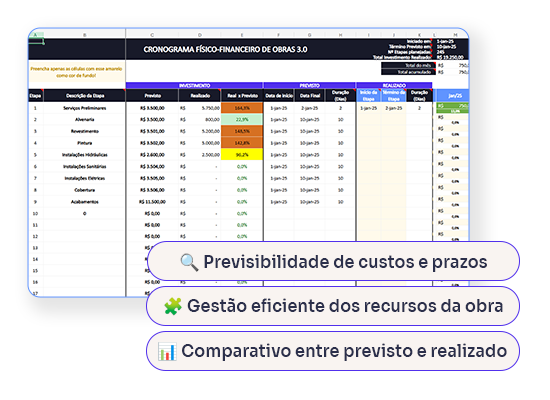Screen dimensions: 550x400
Task: Select the 'Cobertura' cell
Action: click(85, 190)
